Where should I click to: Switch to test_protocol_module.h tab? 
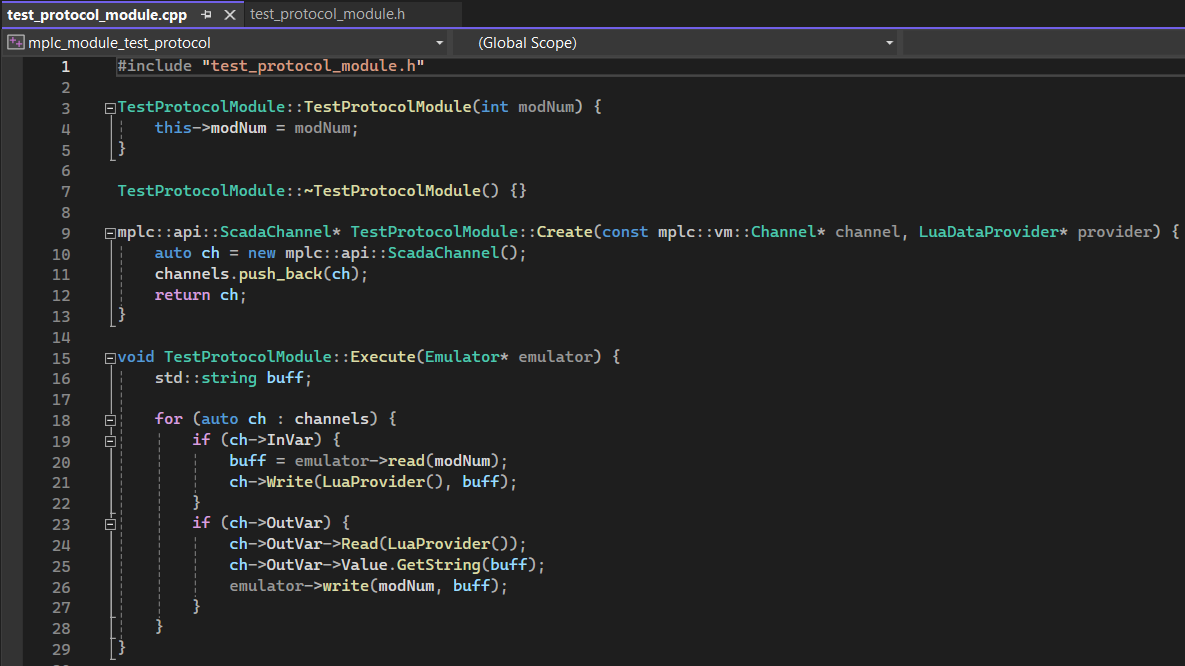(327, 14)
